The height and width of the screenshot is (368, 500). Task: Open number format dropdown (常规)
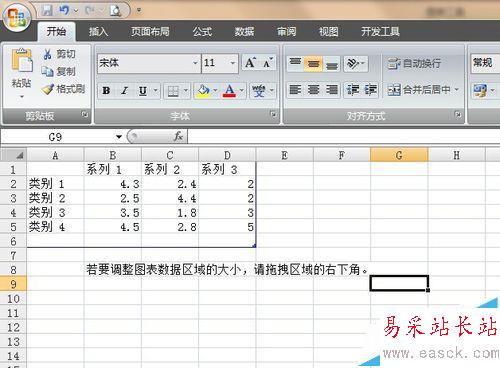click(485, 63)
